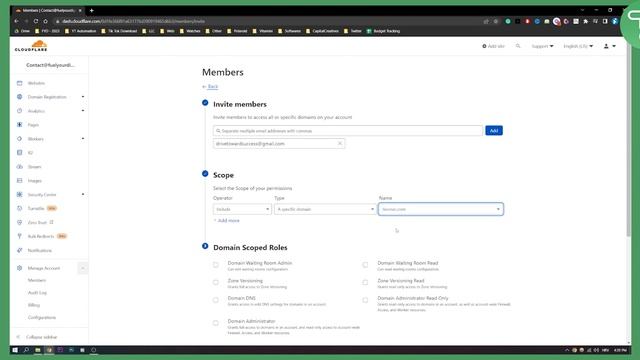640x360 pixels.
Task: Check the Domain Administrator role
Action: pyautogui.click(x=216, y=323)
